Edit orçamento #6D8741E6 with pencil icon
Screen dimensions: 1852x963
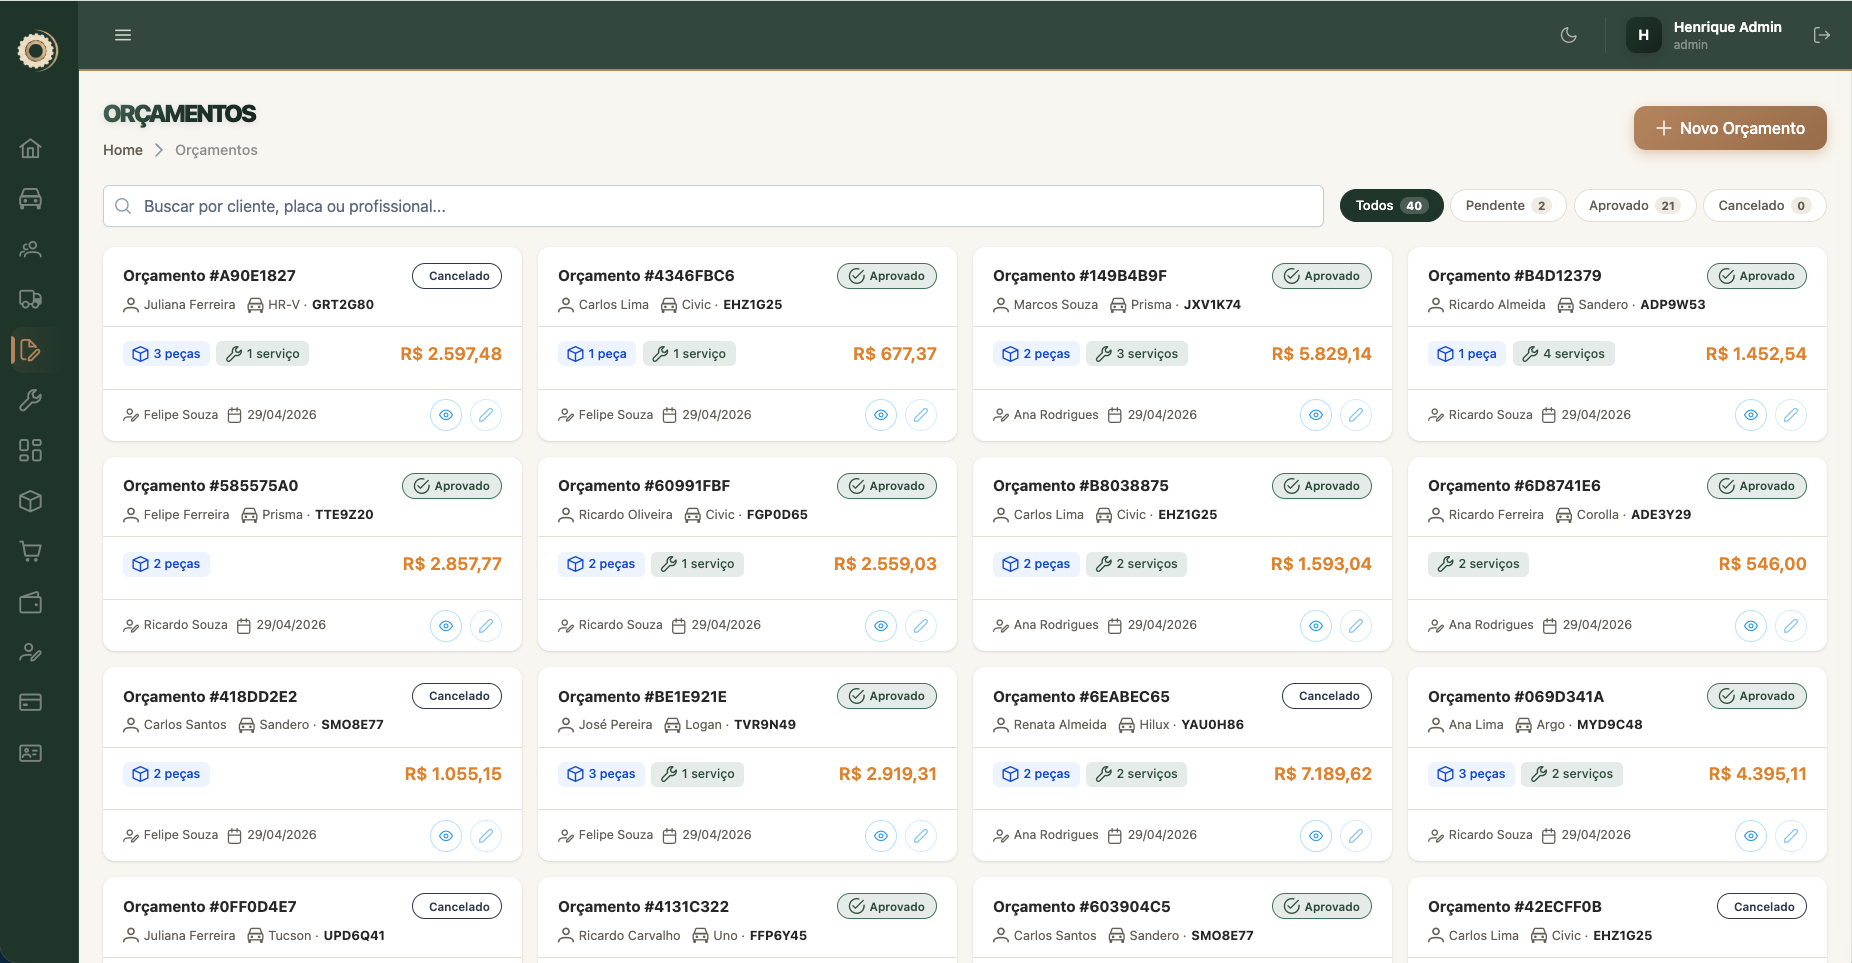pos(1791,626)
